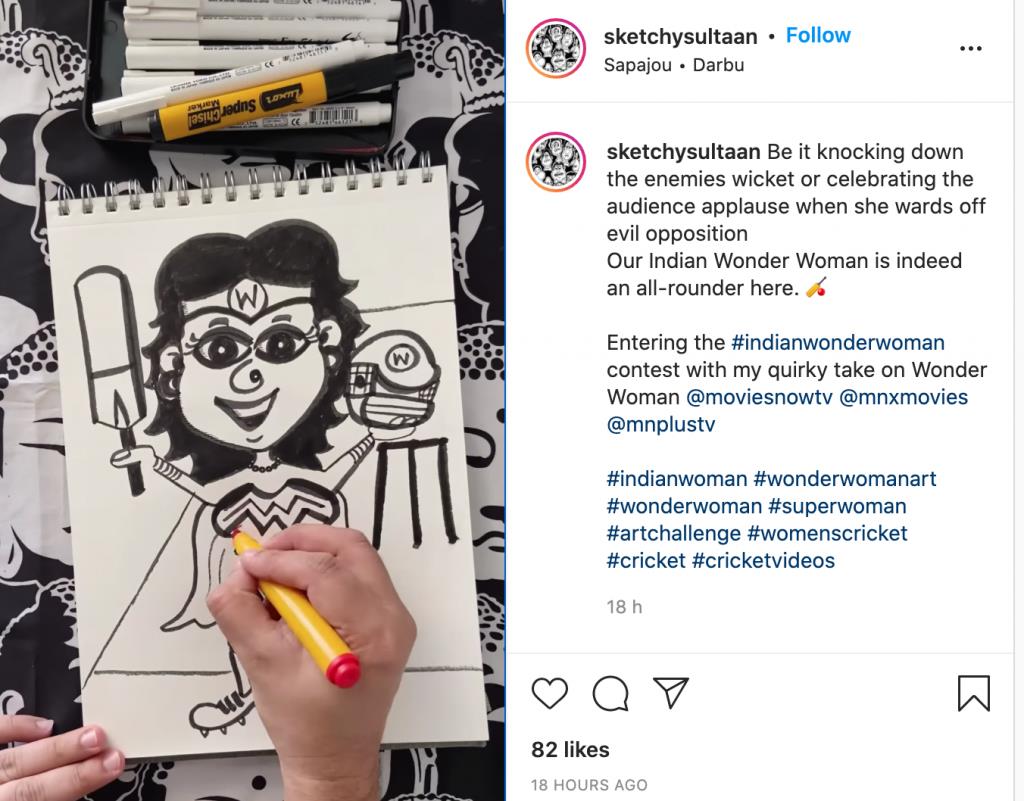The image size is (1024, 801).
Task: Open the @mnplustv mention
Action: click(661, 424)
